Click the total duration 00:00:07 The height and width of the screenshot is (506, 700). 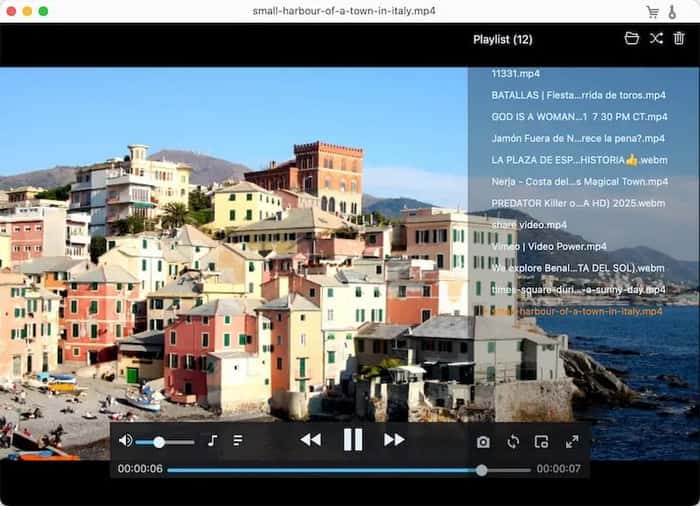pyautogui.click(x=558, y=468)
